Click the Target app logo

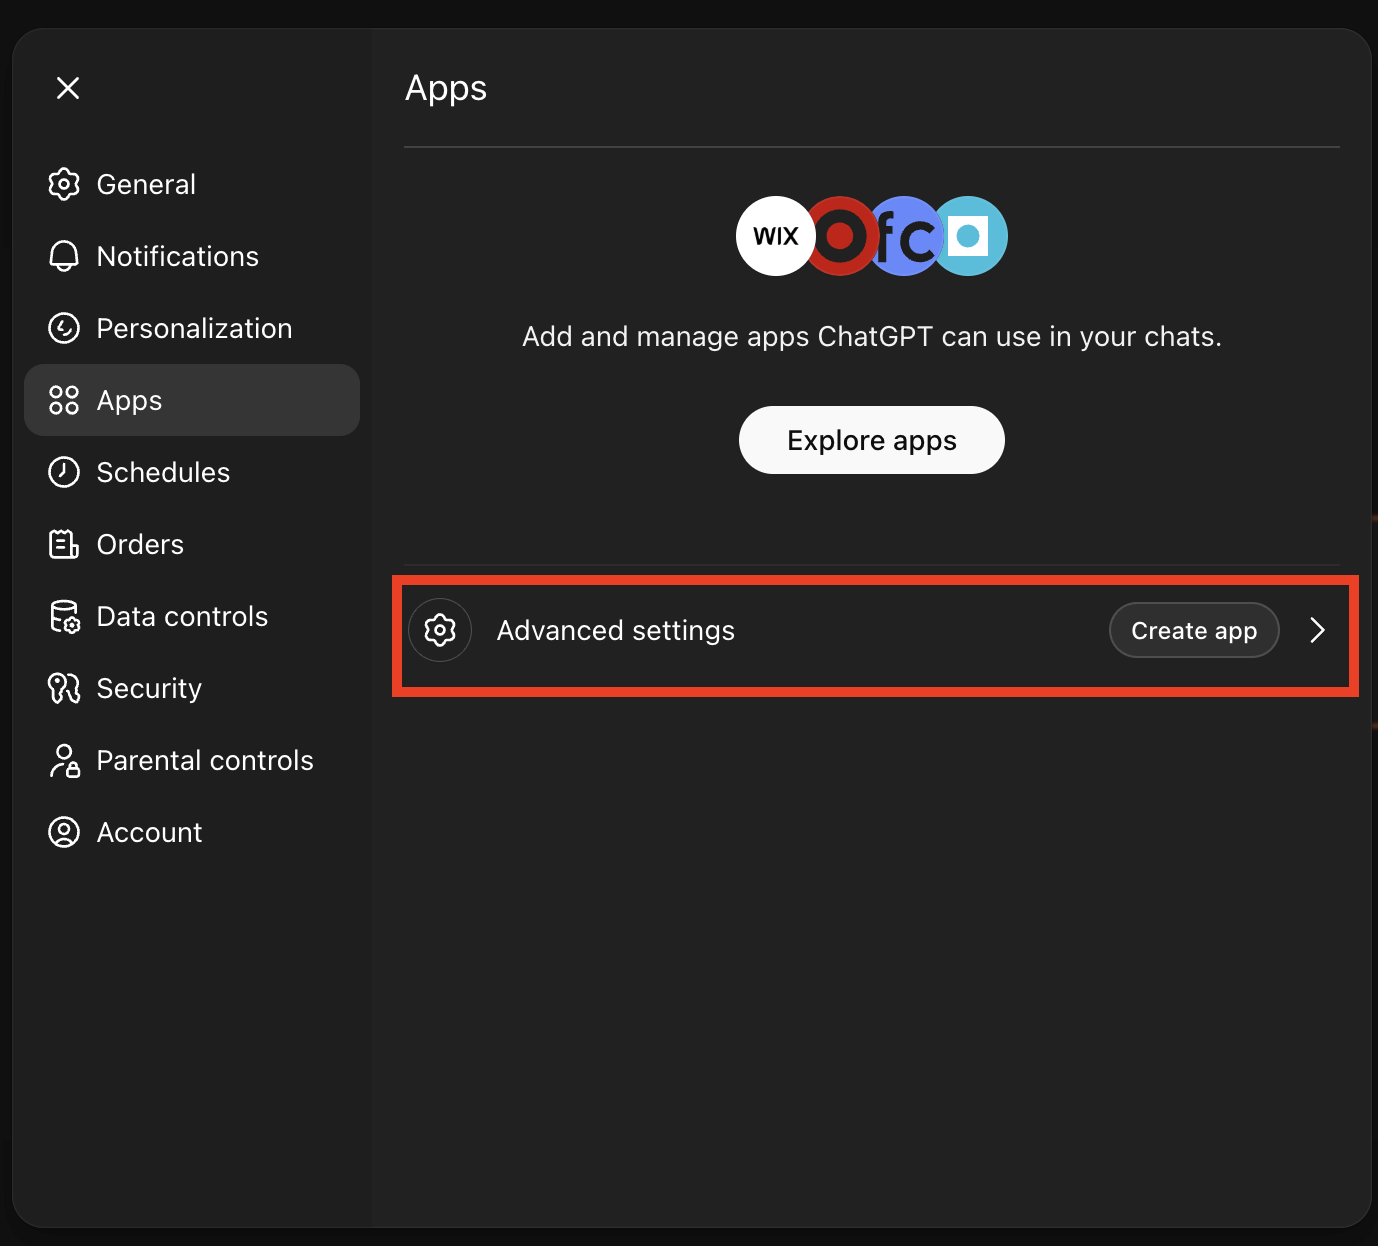pos(841,236)
